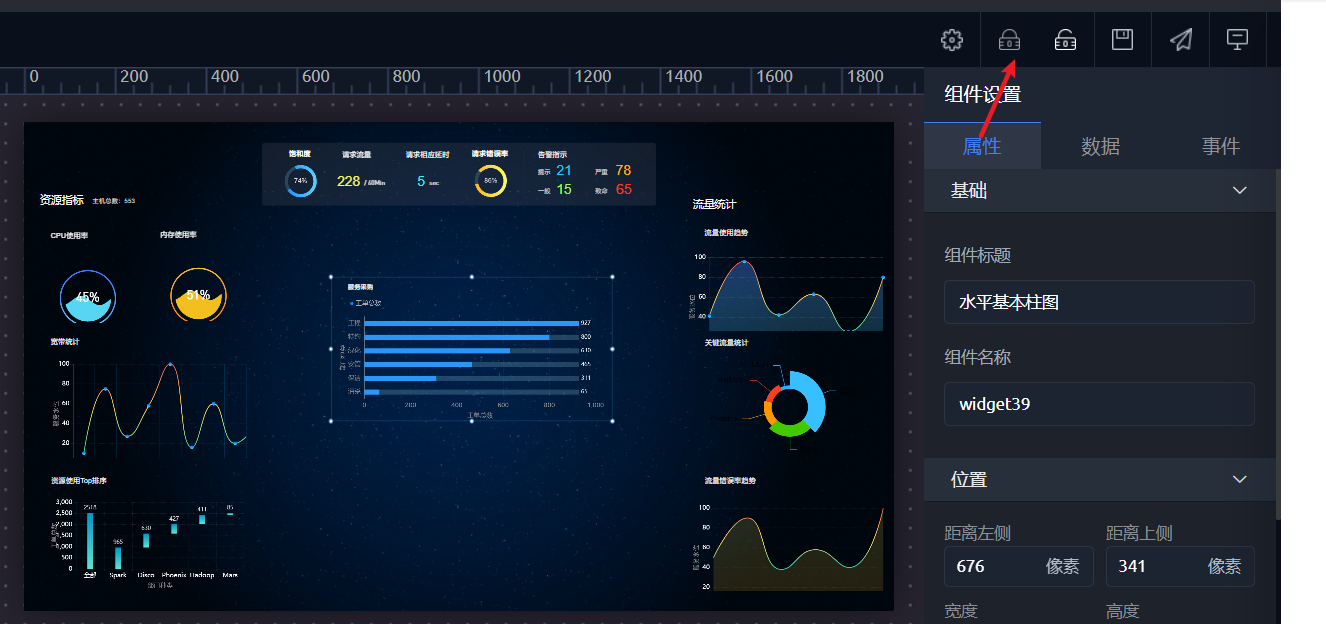This screenshot has width=1326, height=624.
Task: Save the dashboard with floppy-disk icon
Action: click(x=1123, y=40)
